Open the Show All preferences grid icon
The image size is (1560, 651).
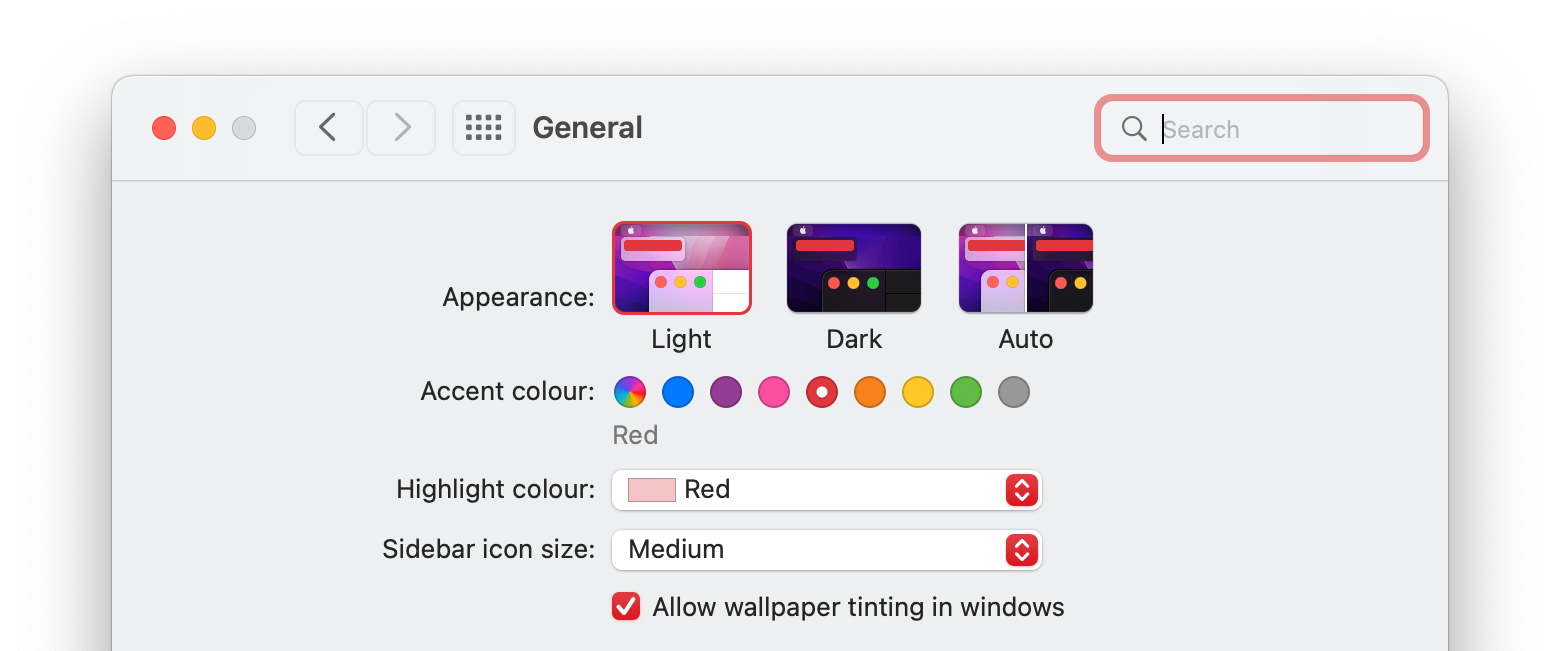483,128
